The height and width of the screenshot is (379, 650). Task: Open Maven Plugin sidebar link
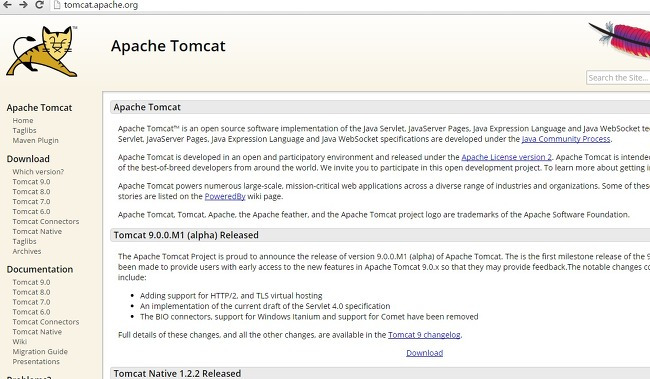36,140
